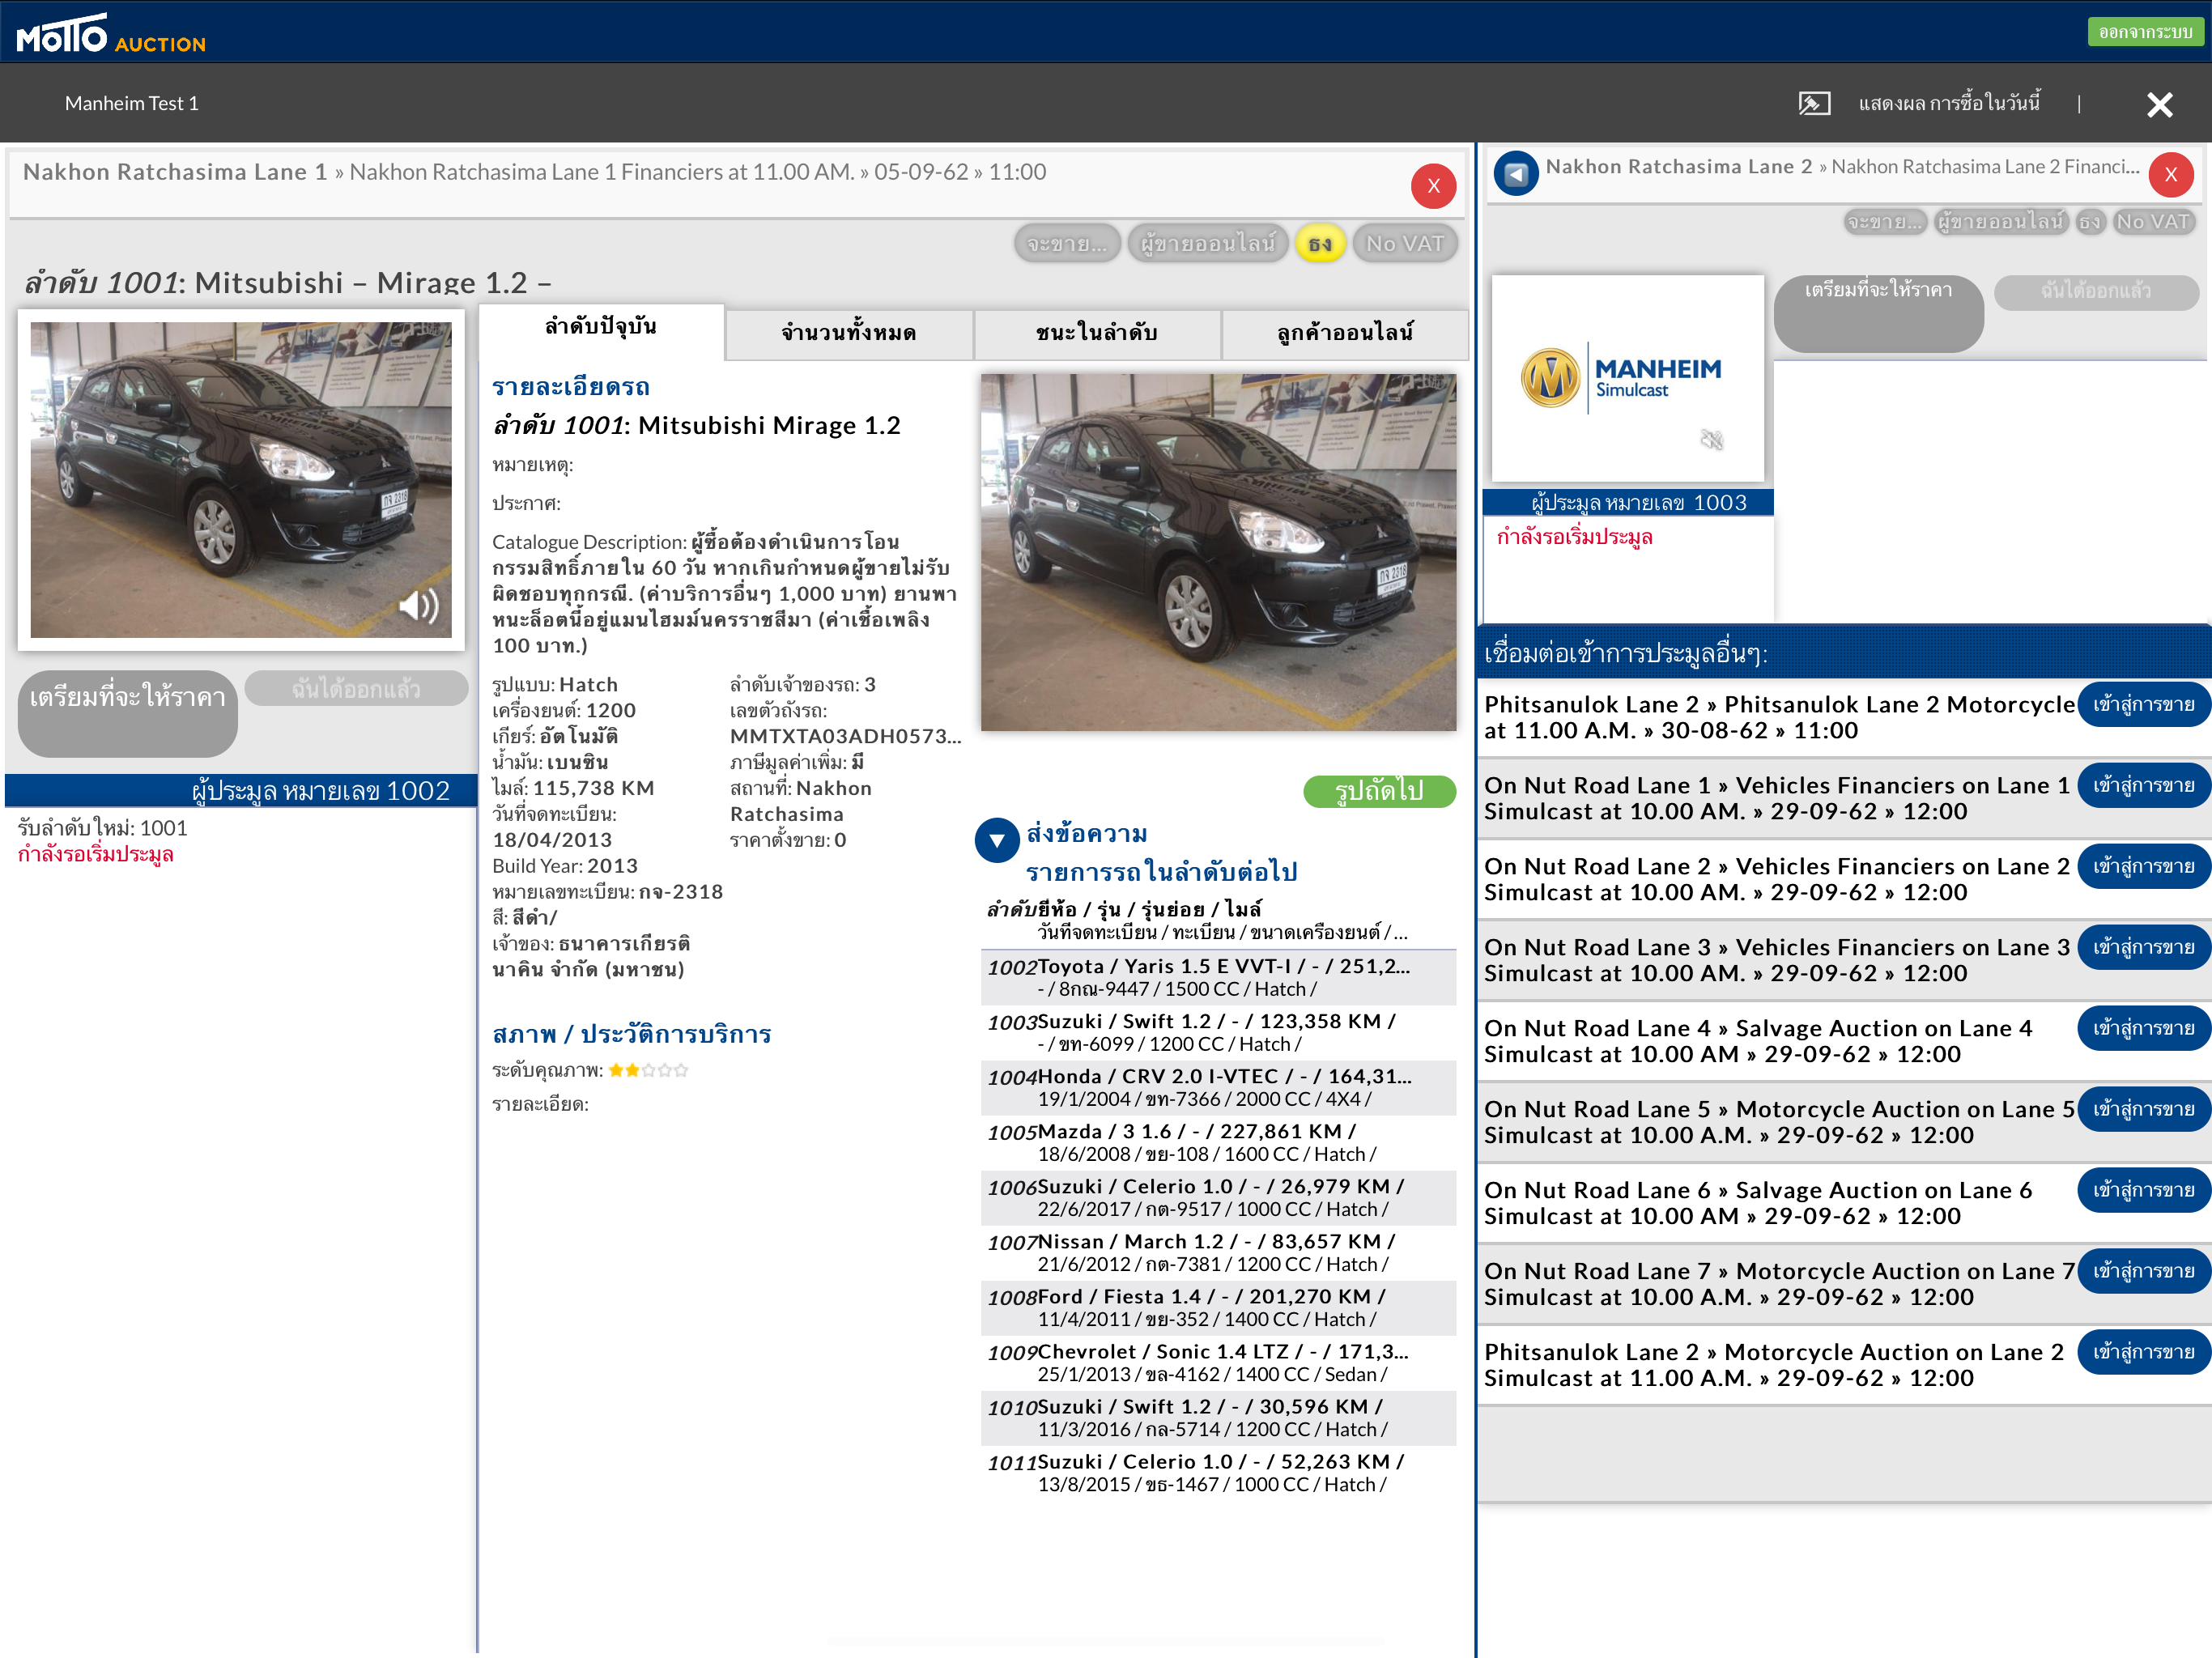Image resolution: width=2212 pixels, height=1658 pixels.
Task: Join Phitsanulok Lane 2 Motorcycle 30-08-62 sale
Action: pyautogui.click(x=2143, y=705)
